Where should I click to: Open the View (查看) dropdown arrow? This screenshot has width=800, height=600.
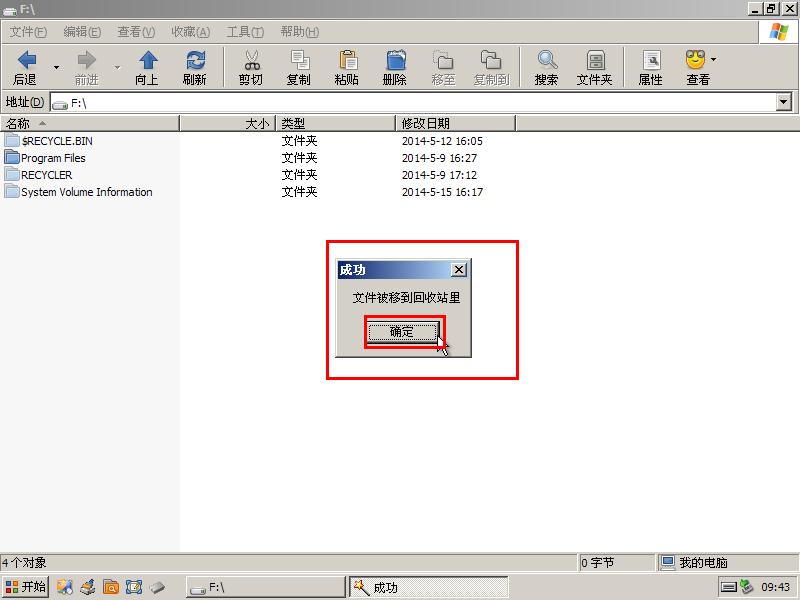(x=714, y=60)
